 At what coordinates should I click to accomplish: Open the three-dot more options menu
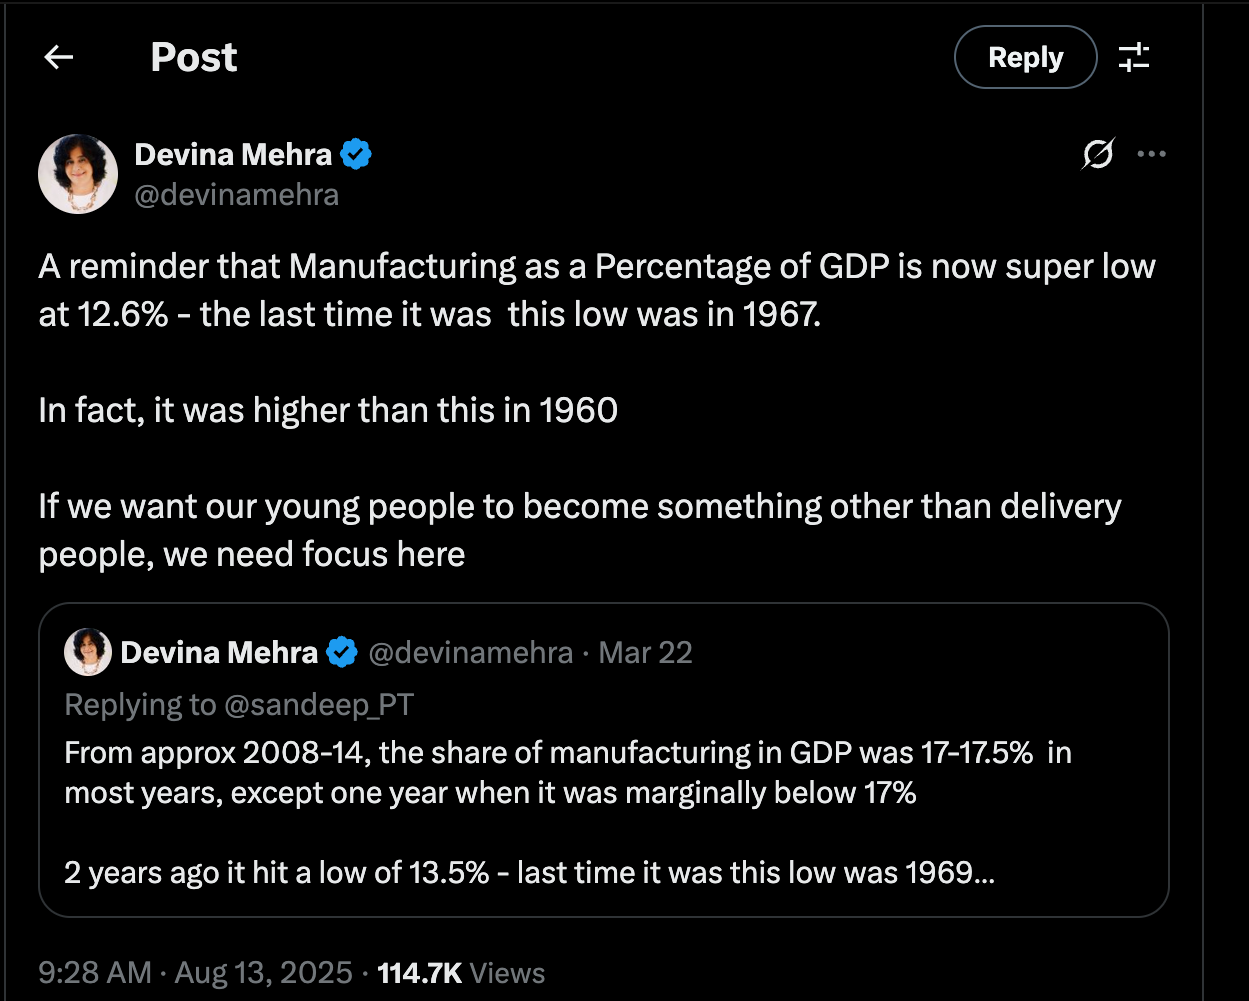(x=1152, y=155)
